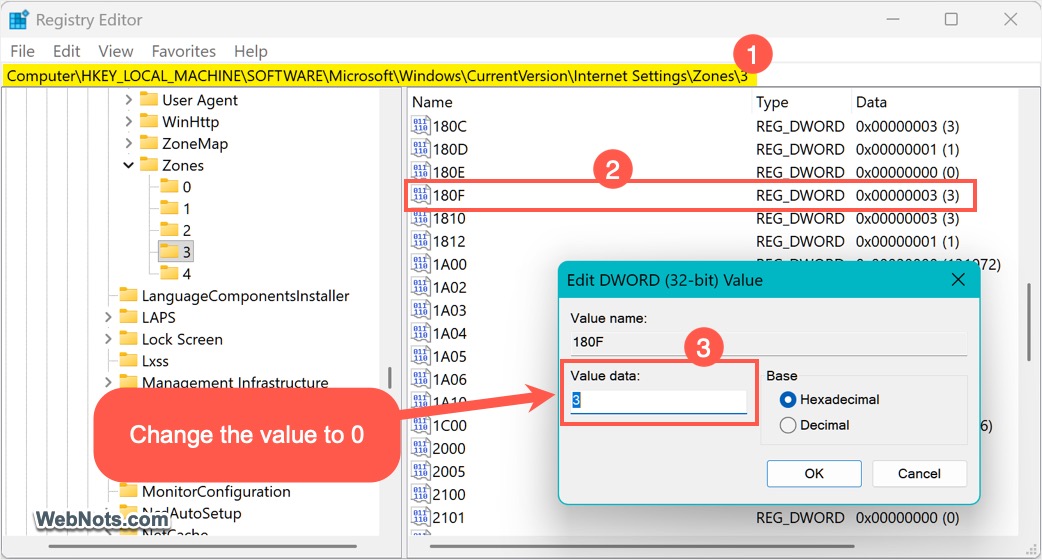Click into the Value data field
The height and width of the screenshot is (560, 1042).
coord(658,400)
